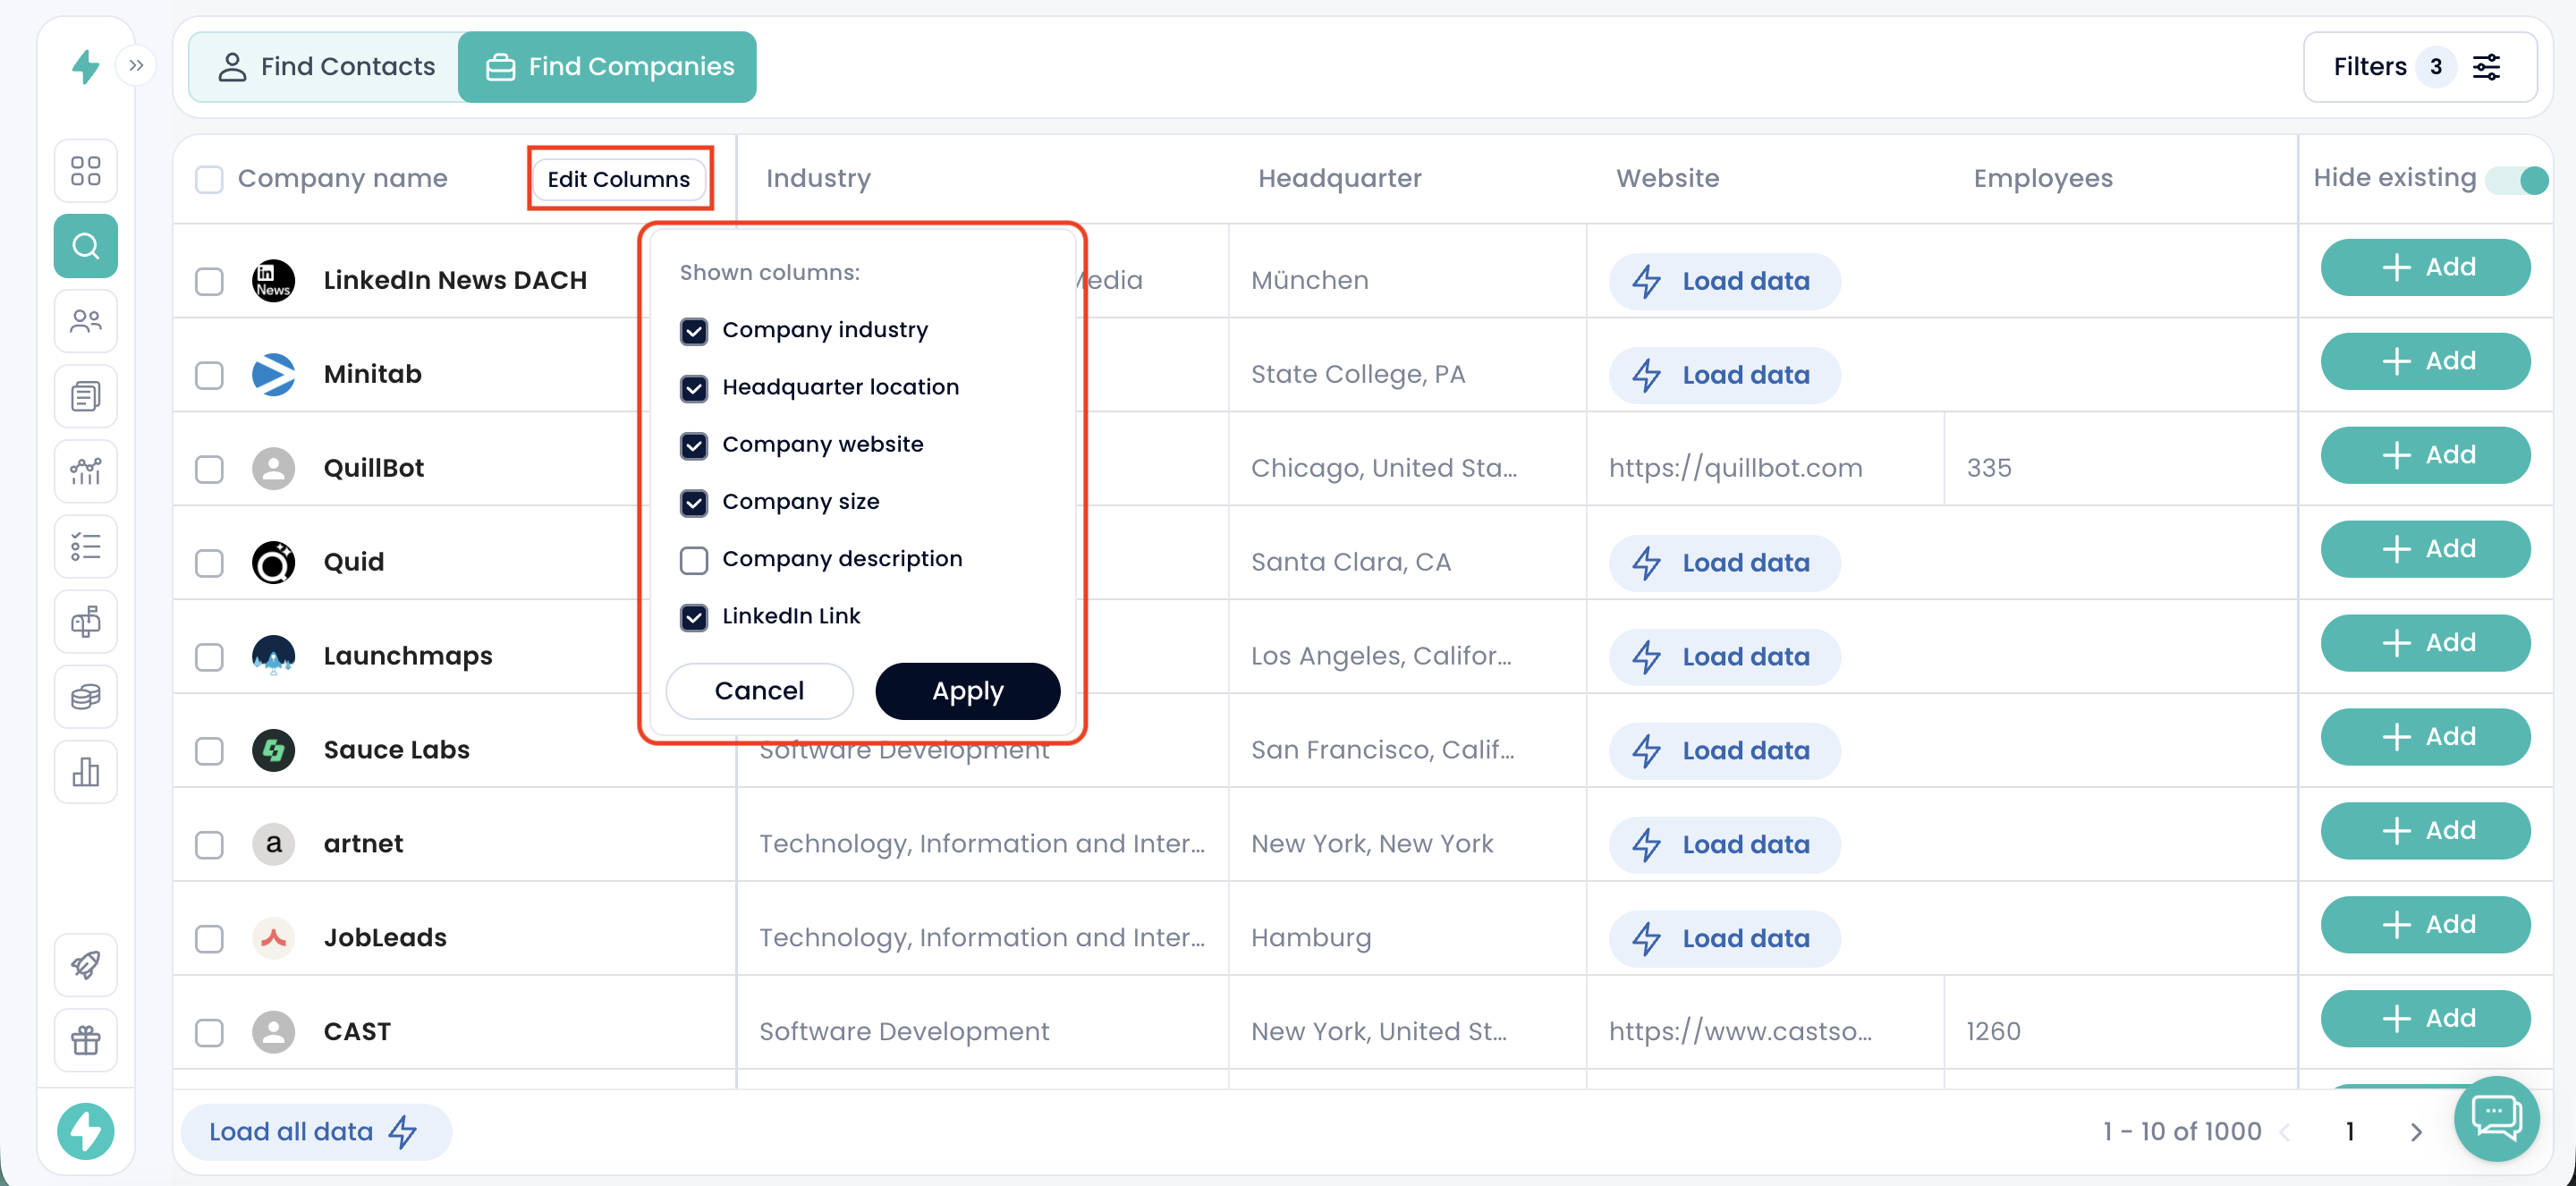
Task: Select the Minitab row checkbox
Action: point(209,375)
